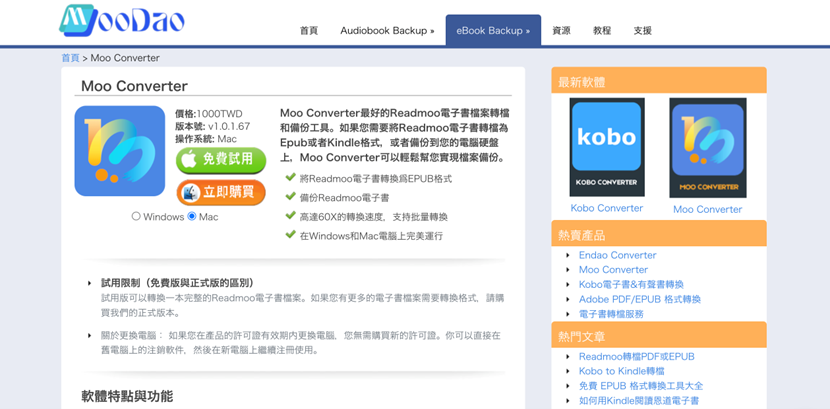This screenshot has height=409, width=830.
Task: Select the Mac radio button
Action: 192,216
